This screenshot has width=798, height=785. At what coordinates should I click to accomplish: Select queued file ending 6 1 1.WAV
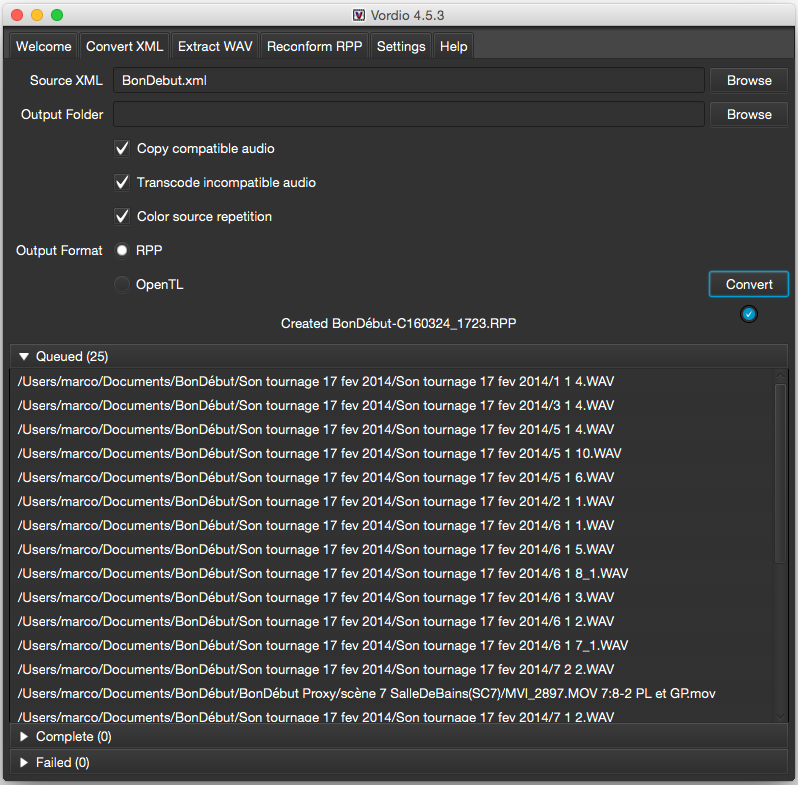pyautogui.click(x=391, y=525)
